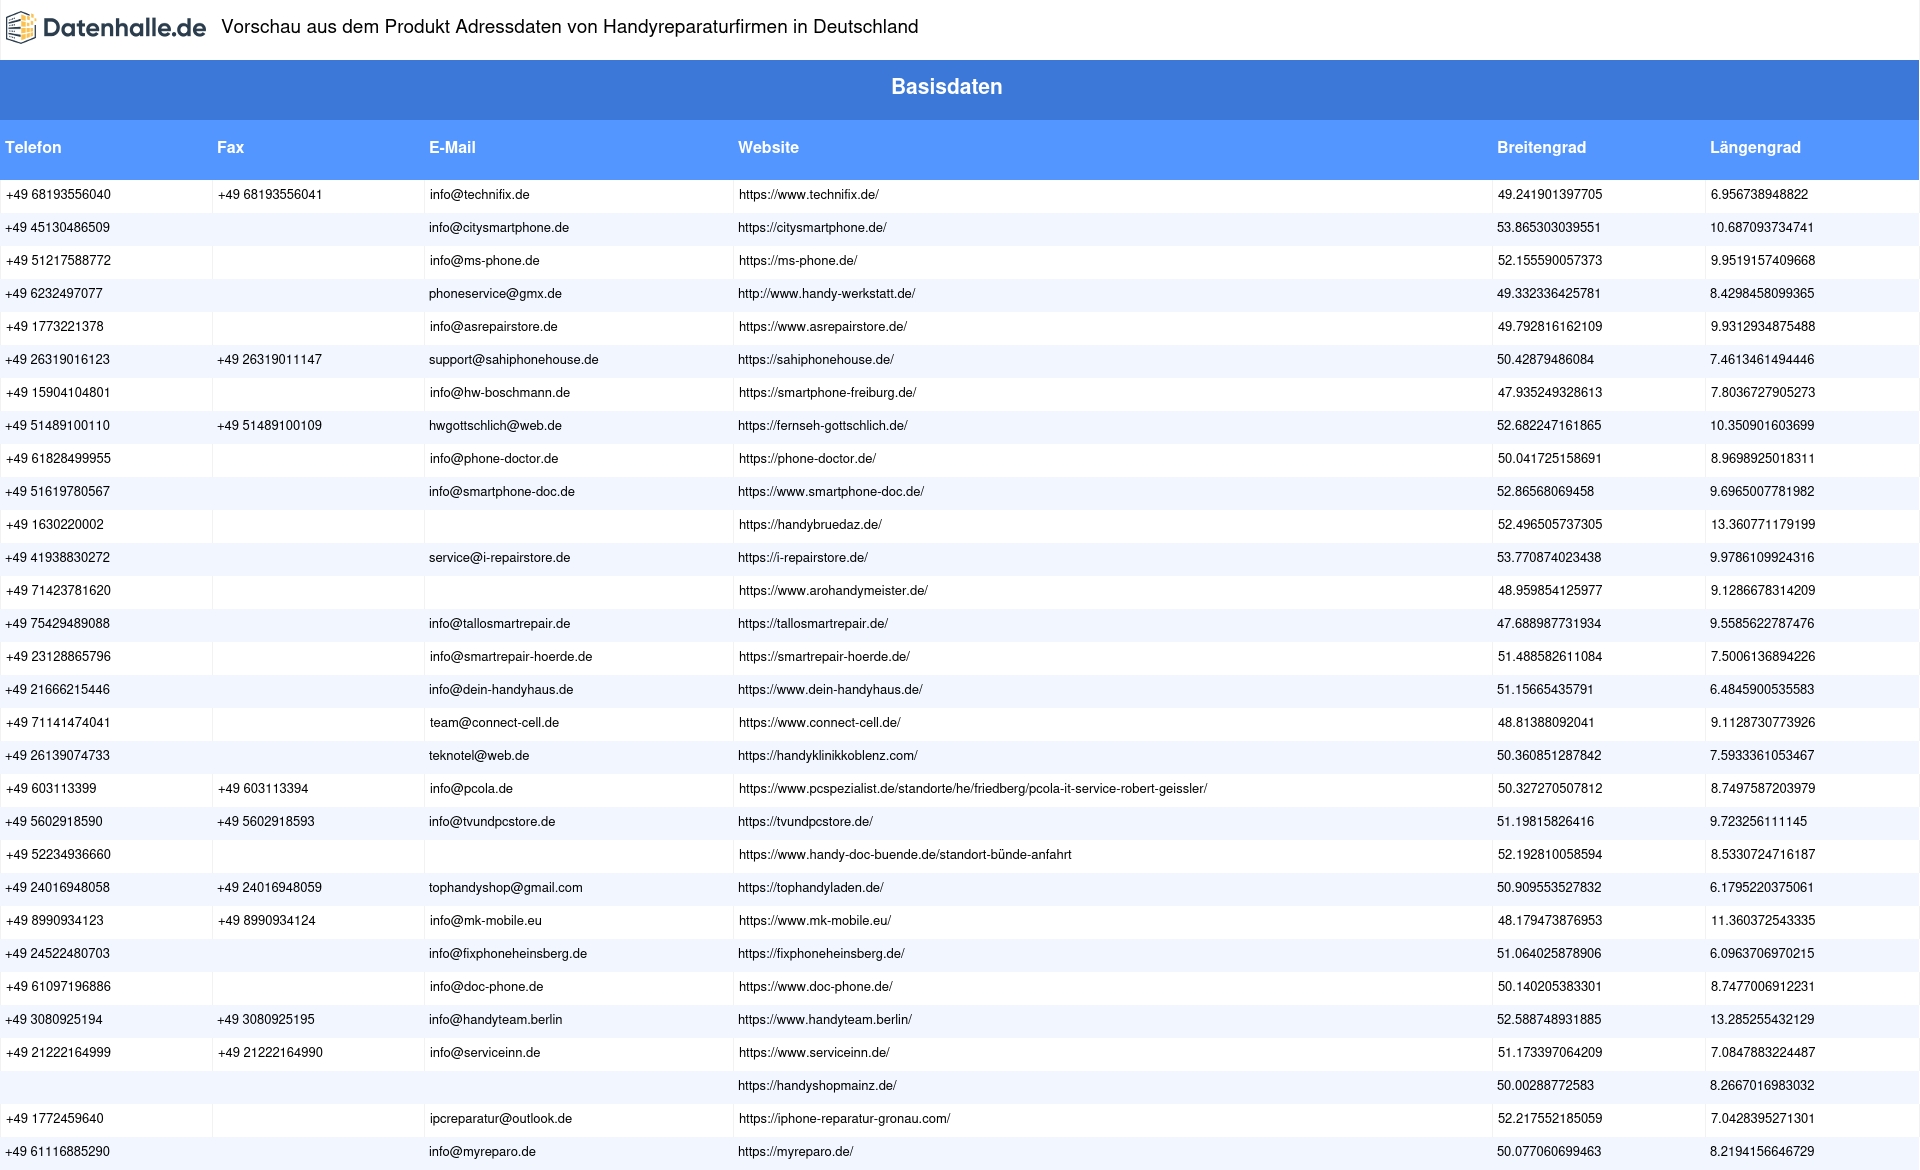1920x1170 pixels.
Task: Click the email support@sahiphonehouse.de
Action: point(514,360)
